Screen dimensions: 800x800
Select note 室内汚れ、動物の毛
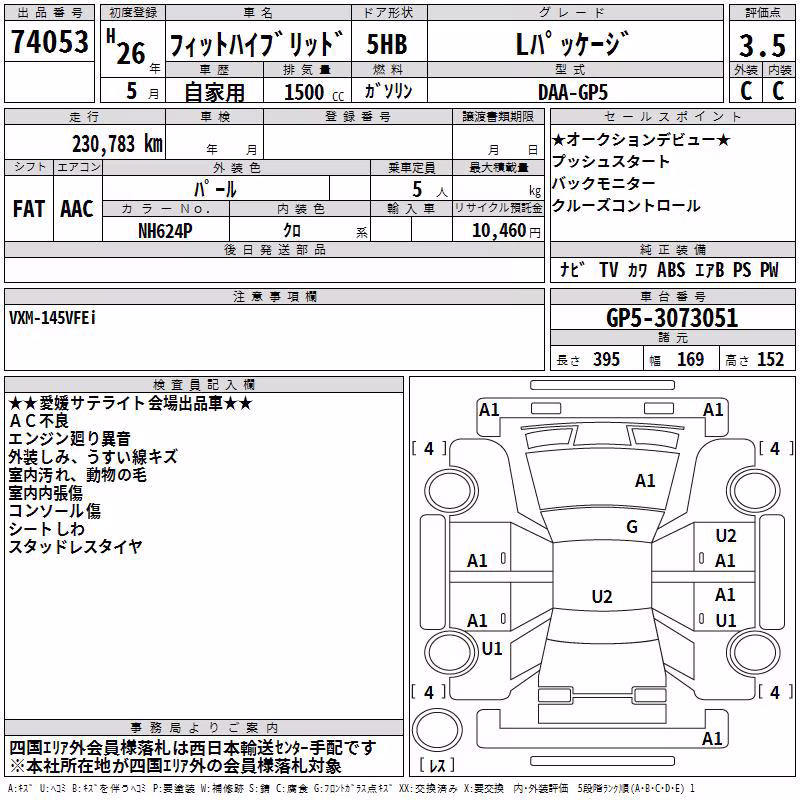click(x=78, y=475)
